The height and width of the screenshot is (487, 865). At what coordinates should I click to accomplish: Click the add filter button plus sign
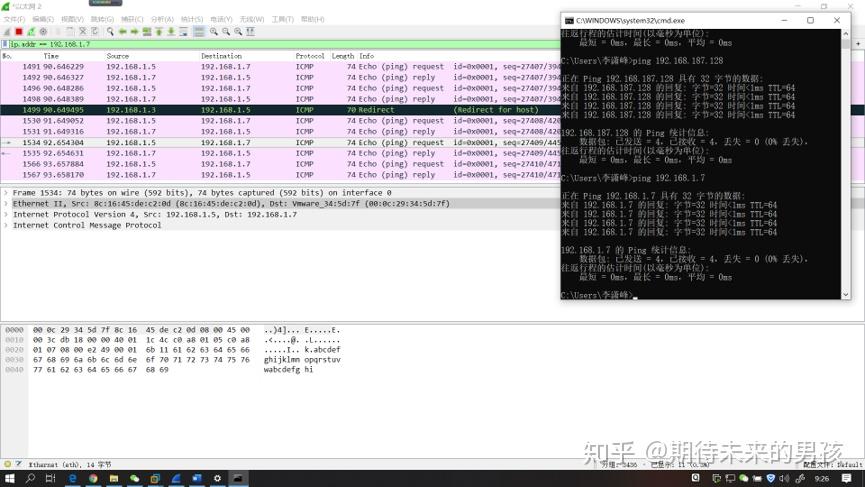(x=858, y=44)
